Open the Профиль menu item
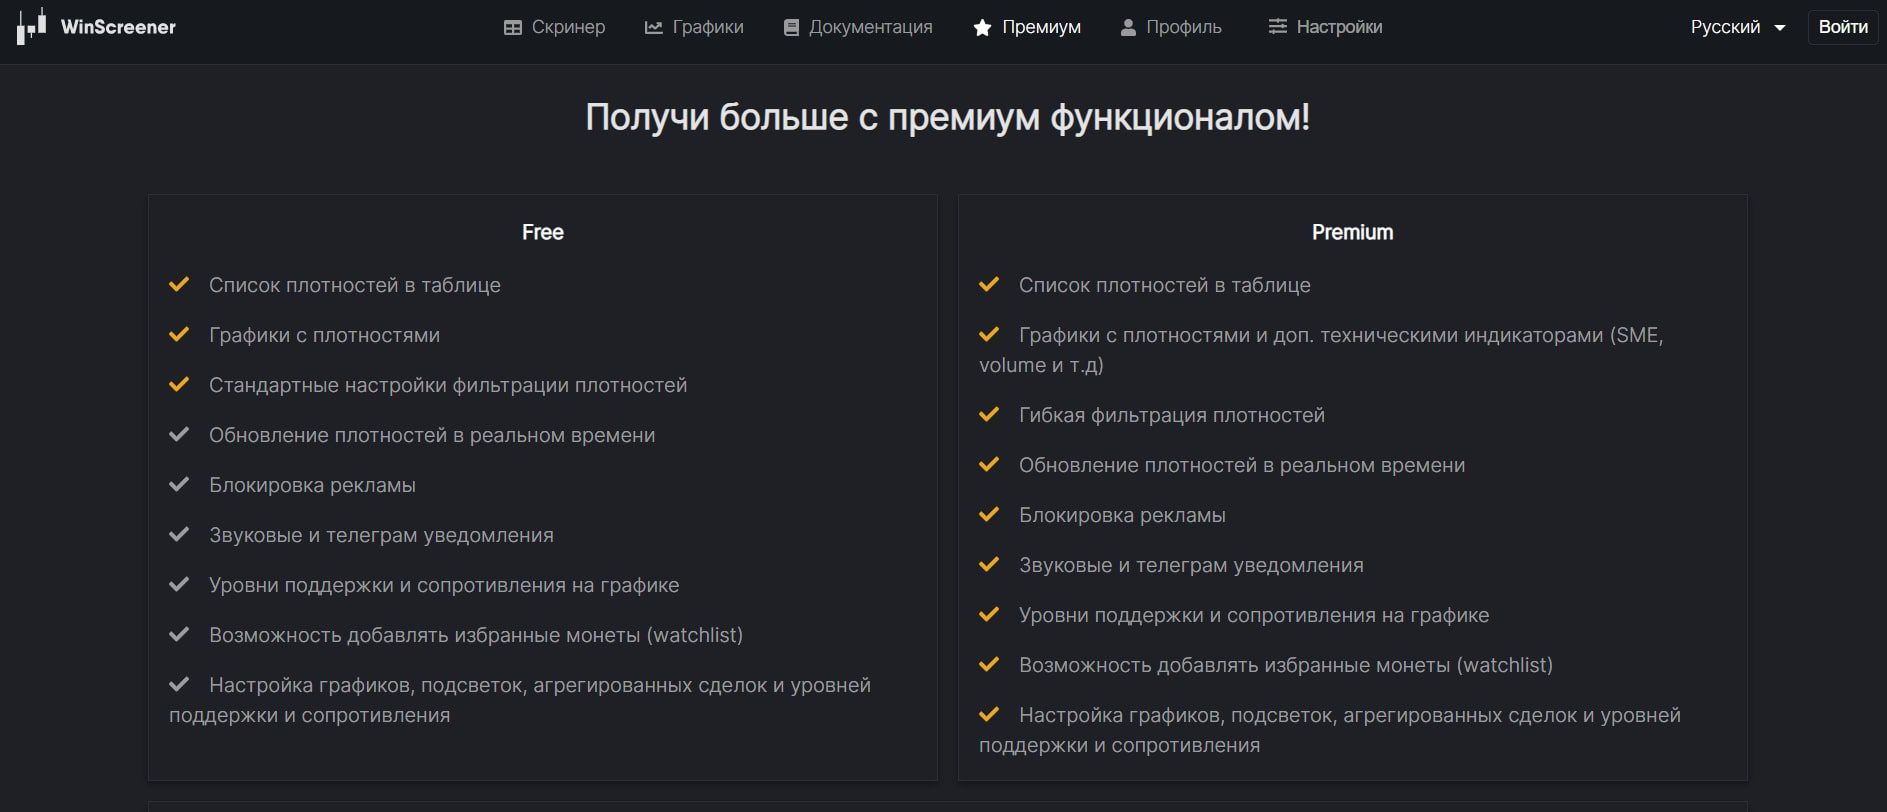 [x=1184, y=27]
